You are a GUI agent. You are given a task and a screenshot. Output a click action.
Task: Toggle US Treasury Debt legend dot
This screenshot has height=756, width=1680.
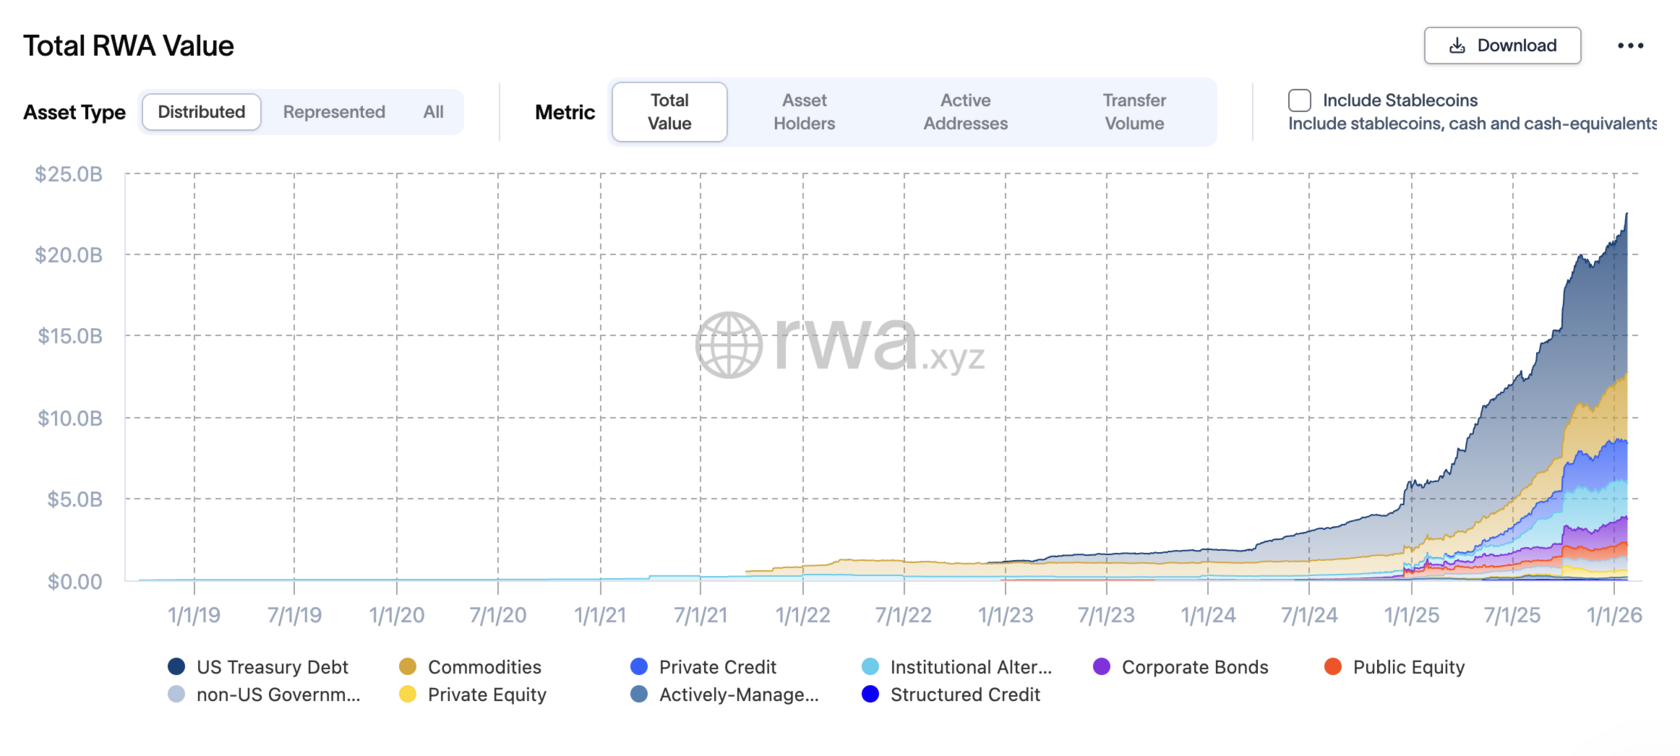pos(177,667)
